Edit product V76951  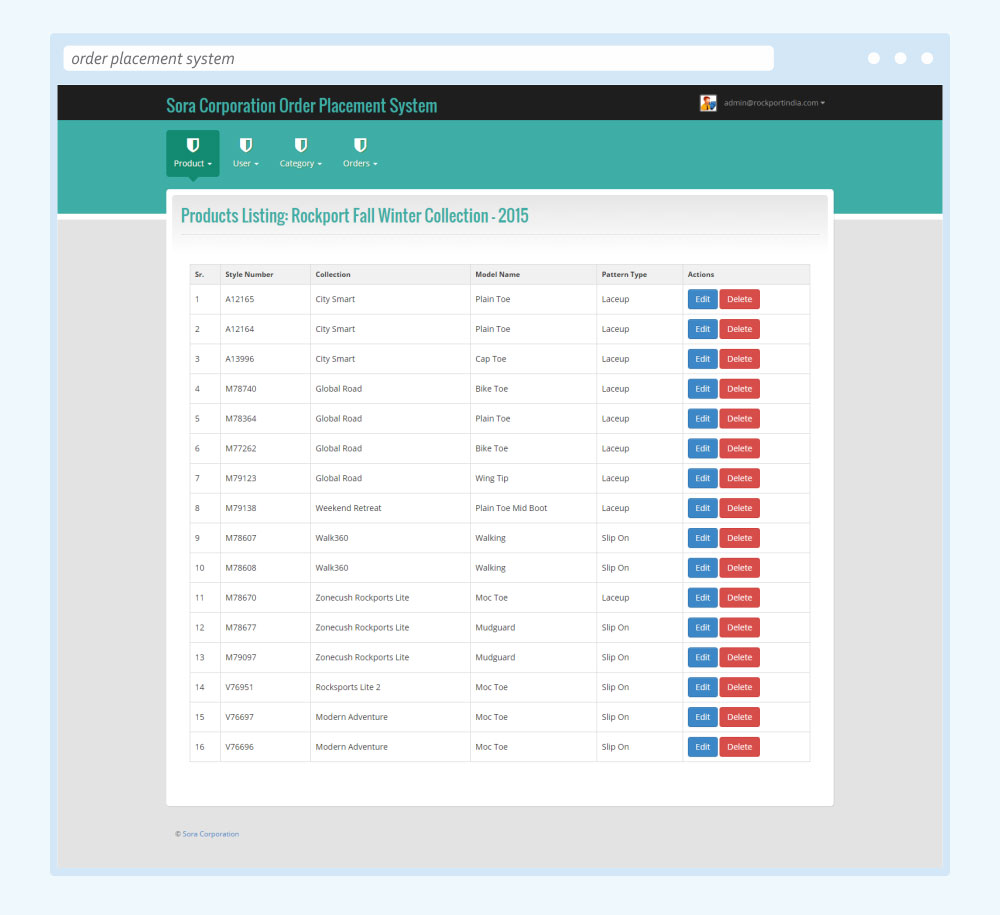coord(702,687)
